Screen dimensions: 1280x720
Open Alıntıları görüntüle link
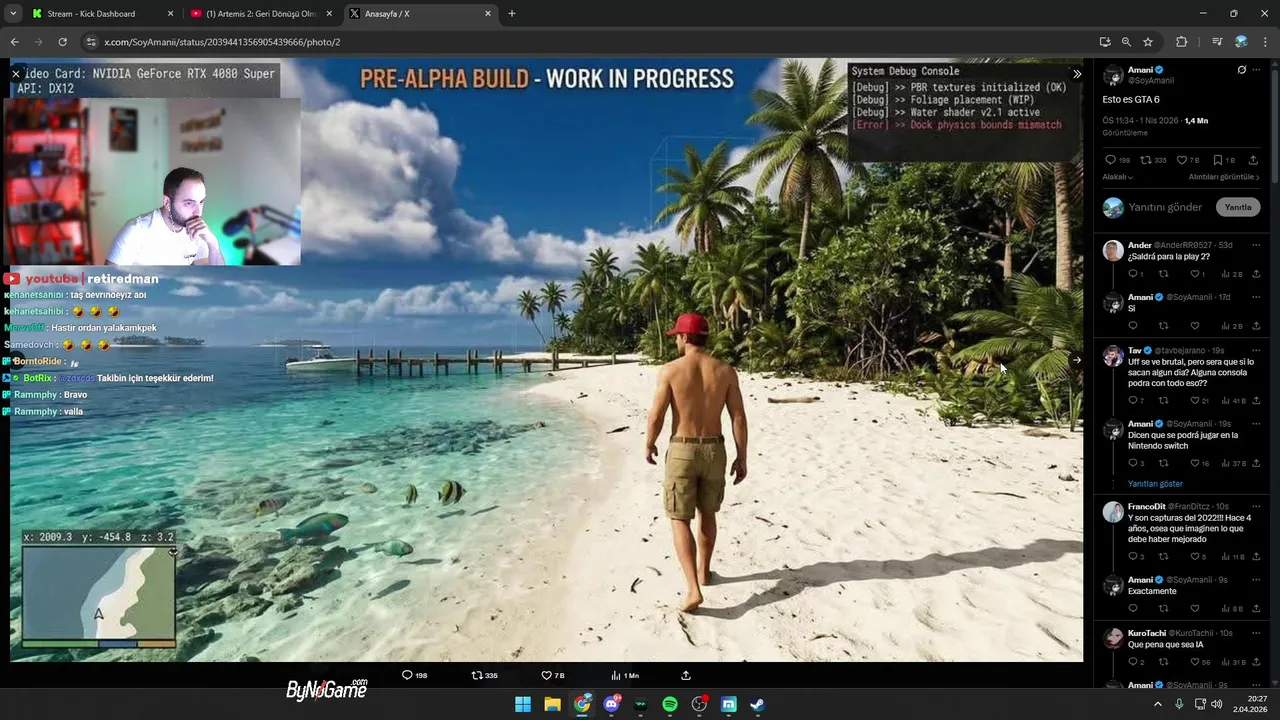1224,177
